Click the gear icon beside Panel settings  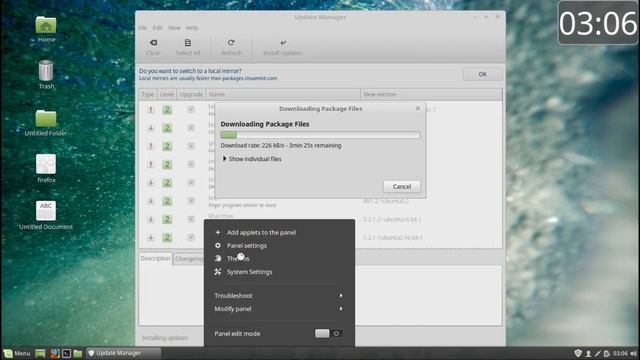pyautogui.click(x=218, y=245)
